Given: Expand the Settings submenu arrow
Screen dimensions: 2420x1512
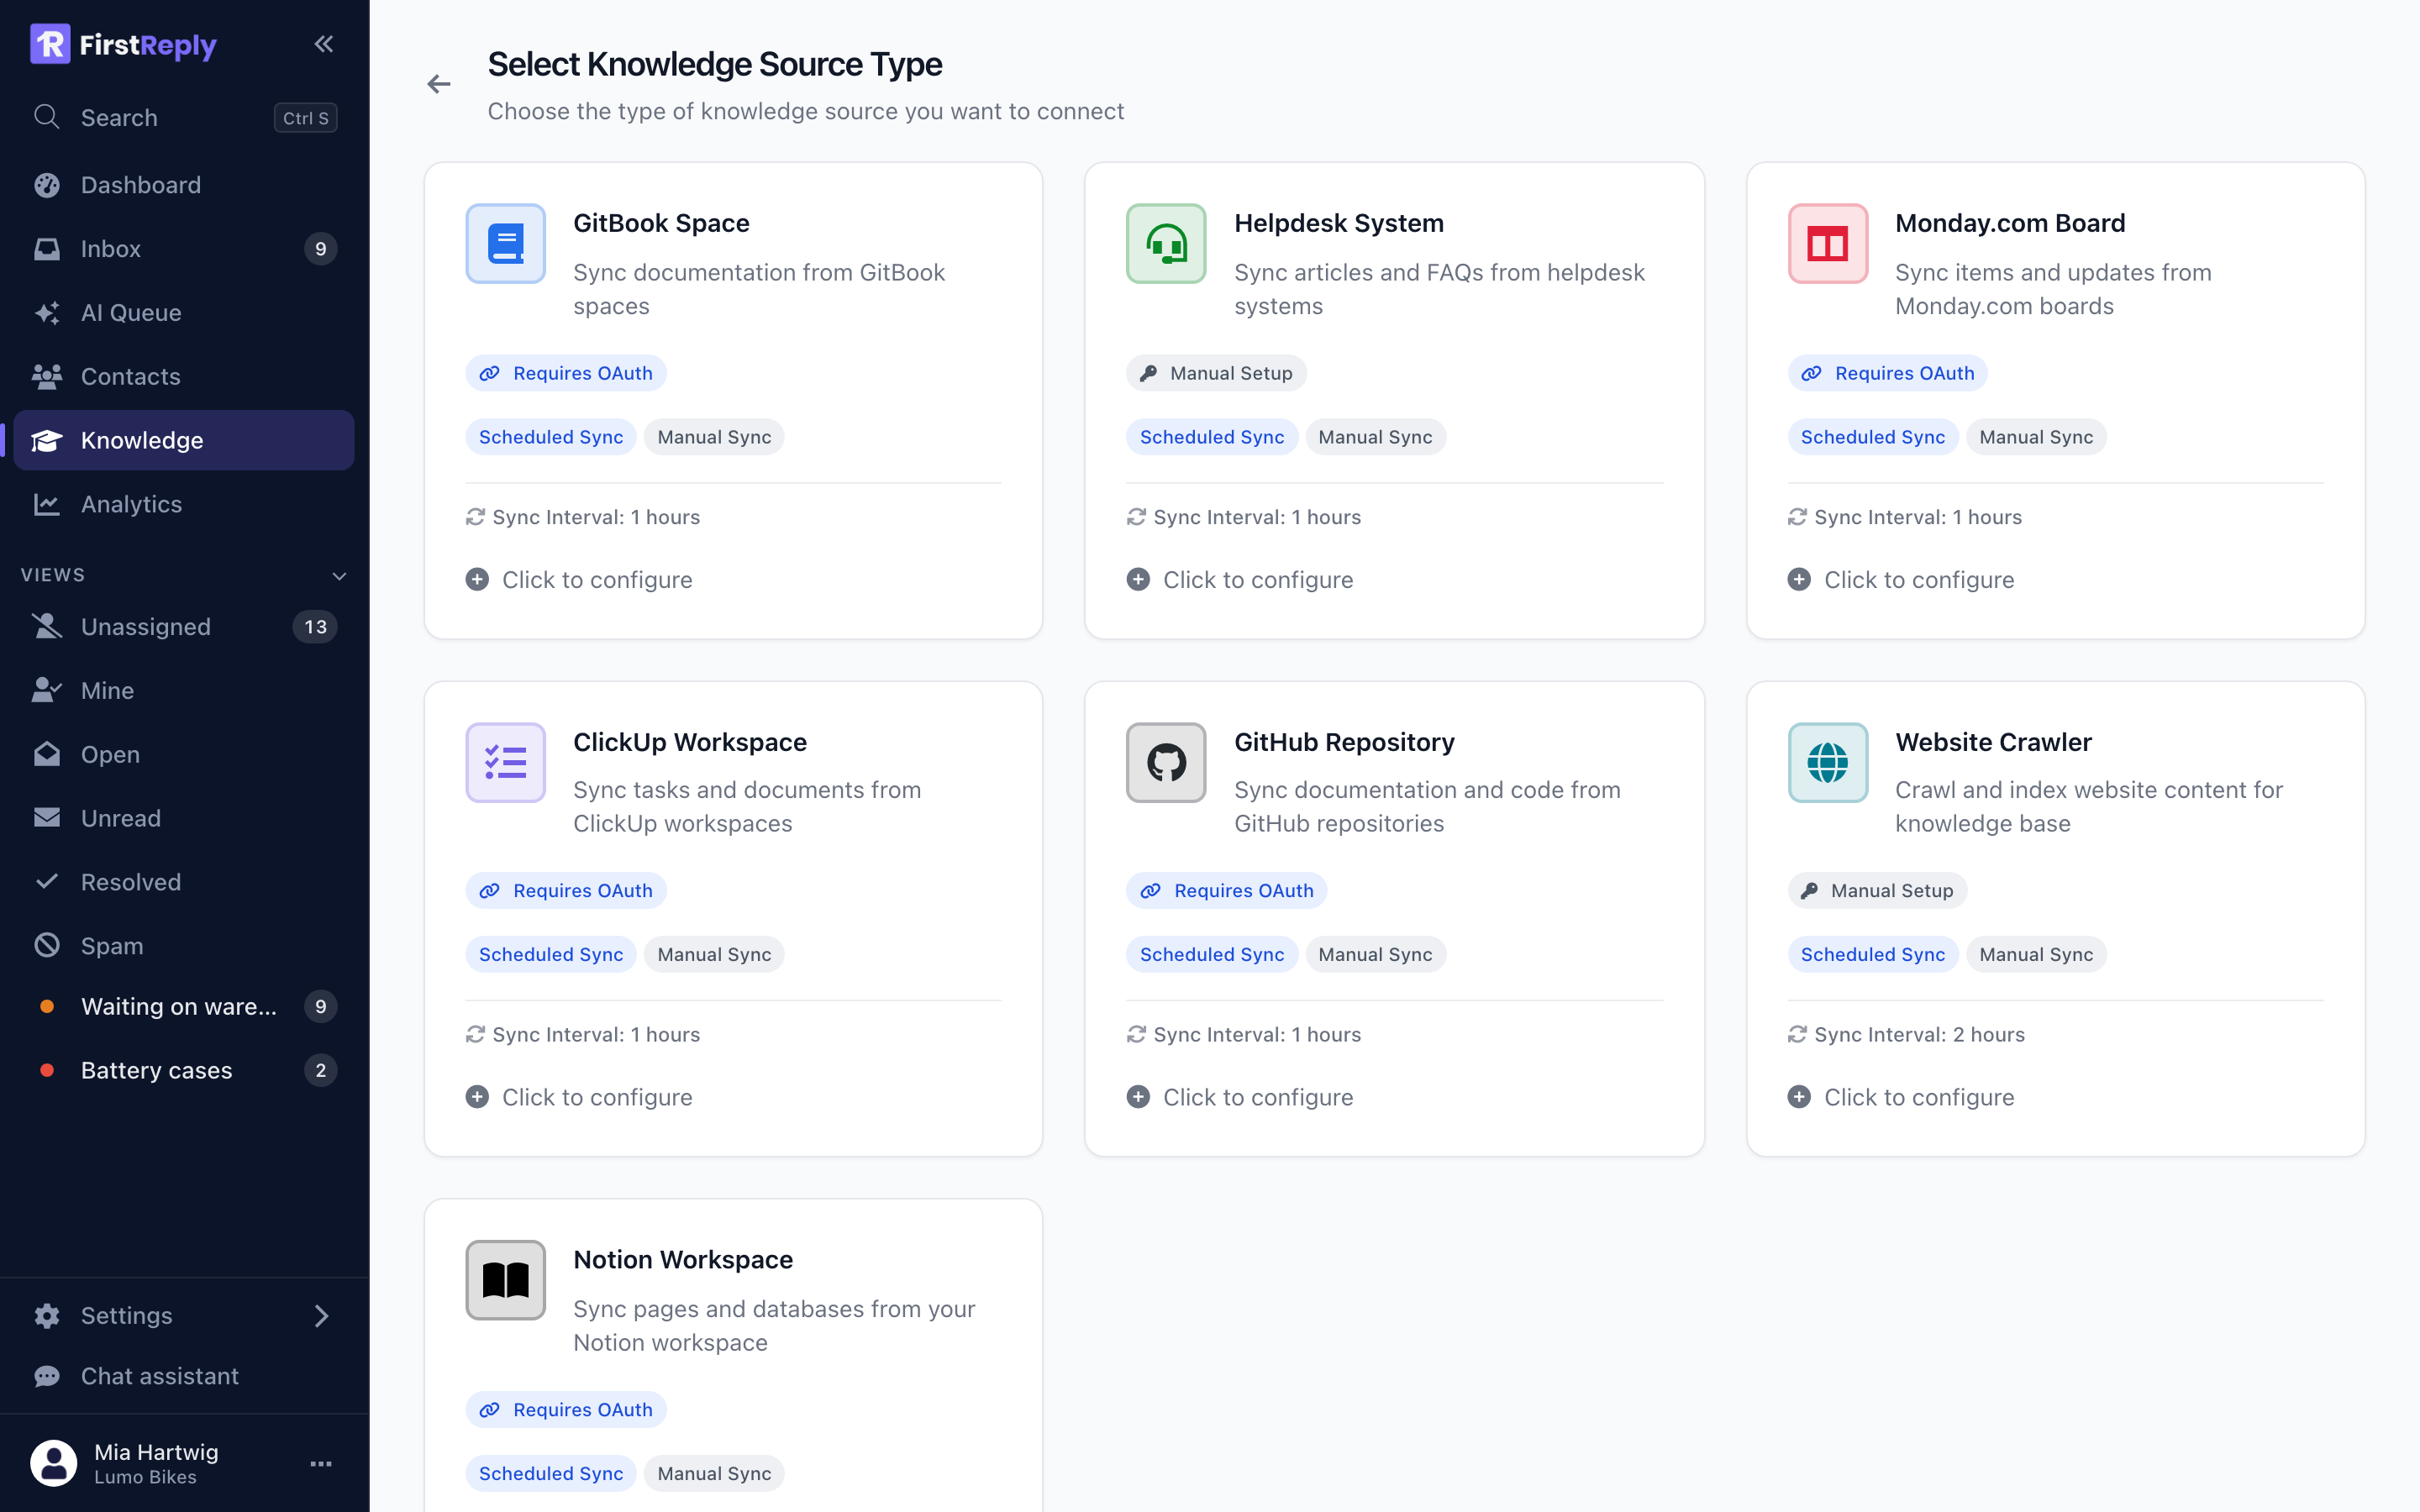Looking at the screenshot, I should point(321,1316).
